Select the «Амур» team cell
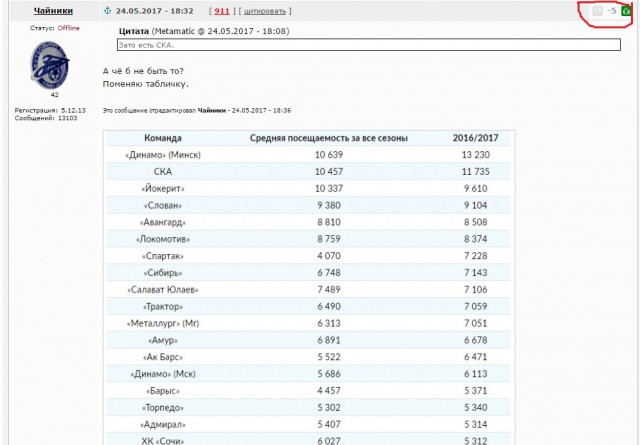640x445 pixels. point(163,340)
